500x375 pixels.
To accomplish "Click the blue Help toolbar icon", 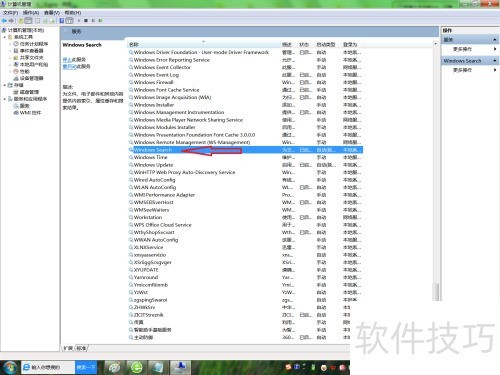I will [x=62, y=21].
